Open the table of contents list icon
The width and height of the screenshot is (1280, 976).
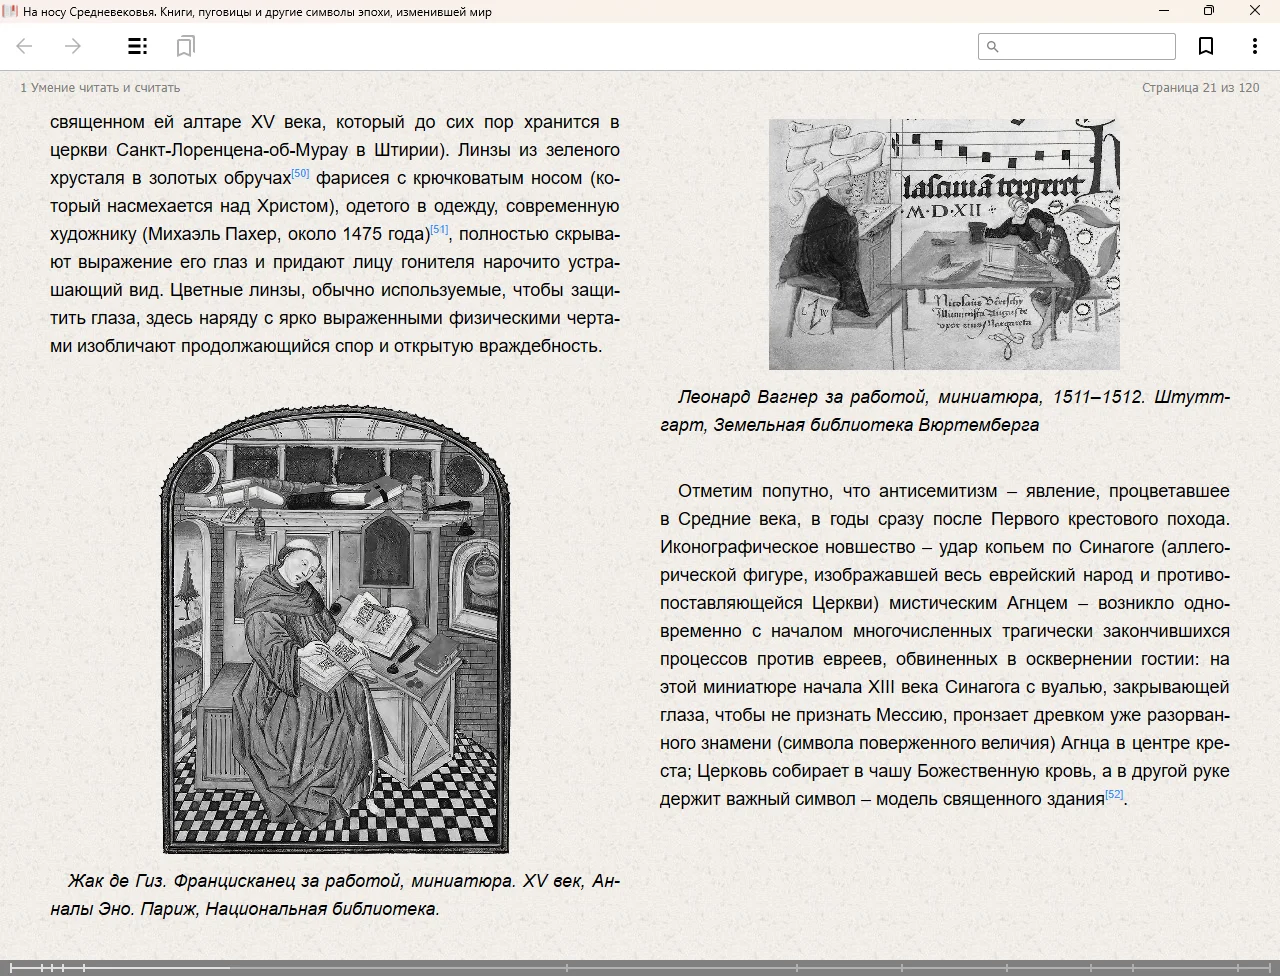138,46
